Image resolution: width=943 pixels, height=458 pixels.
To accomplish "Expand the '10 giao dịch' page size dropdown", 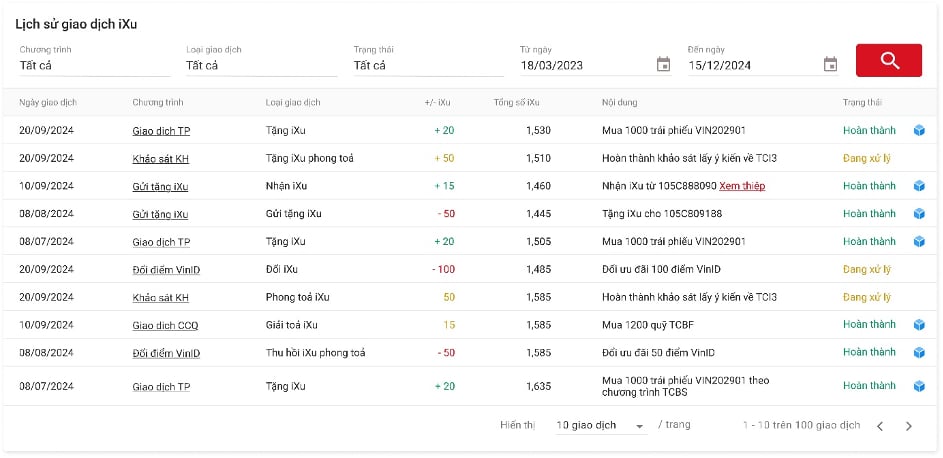I will point(601,426).
